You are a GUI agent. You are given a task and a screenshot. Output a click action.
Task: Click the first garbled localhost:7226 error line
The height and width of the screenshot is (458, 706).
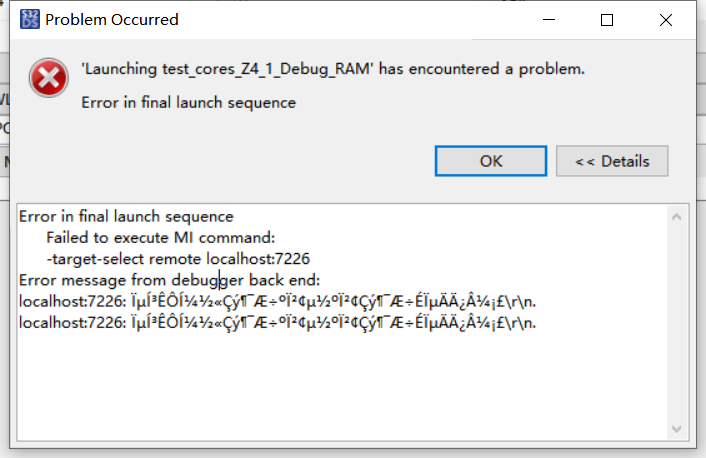click(x=278, y=301)
